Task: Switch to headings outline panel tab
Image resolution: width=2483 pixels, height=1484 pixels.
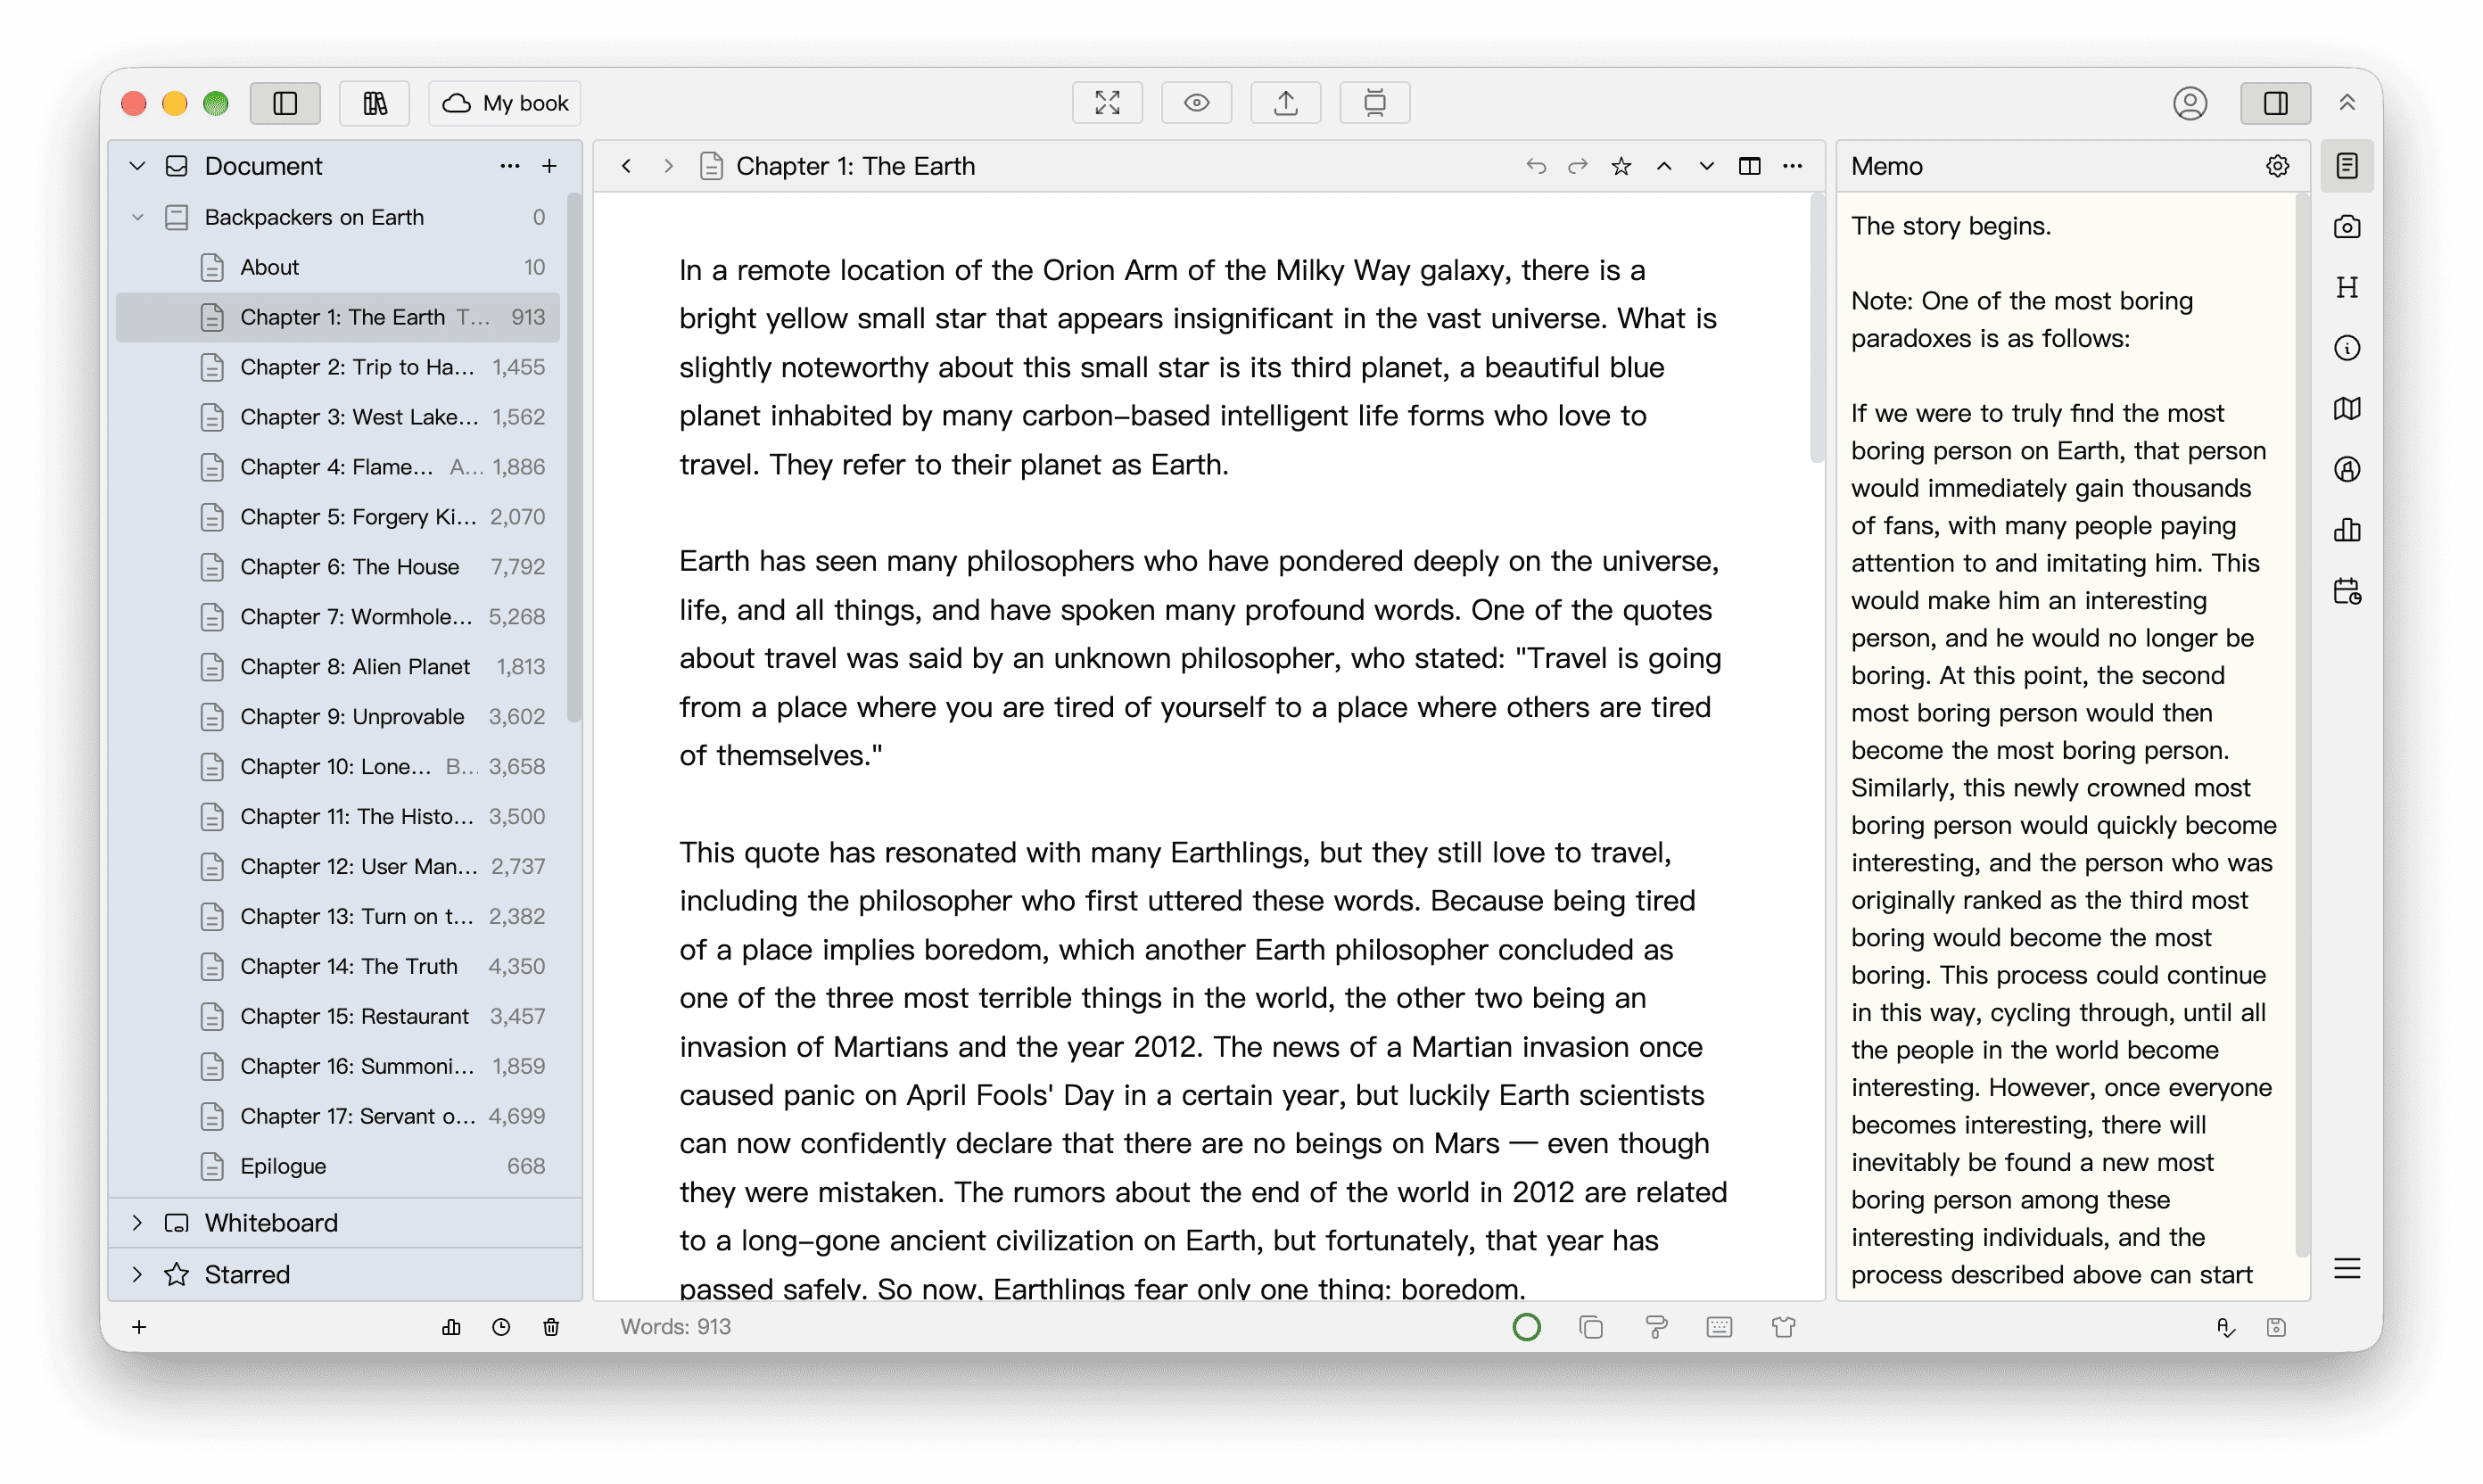Action: click(x=2346, y=288)
